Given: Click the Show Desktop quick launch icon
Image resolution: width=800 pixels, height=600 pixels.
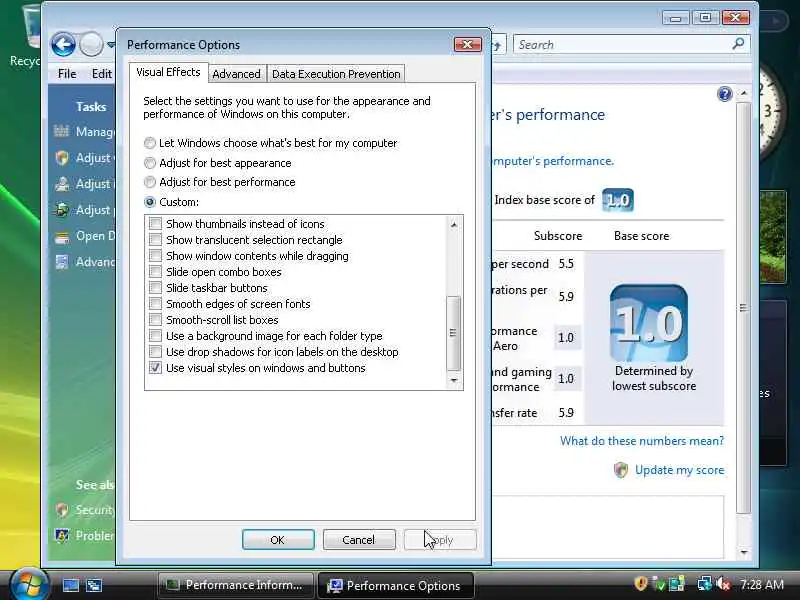Looking at the screenshot, I should click(71, 585).
